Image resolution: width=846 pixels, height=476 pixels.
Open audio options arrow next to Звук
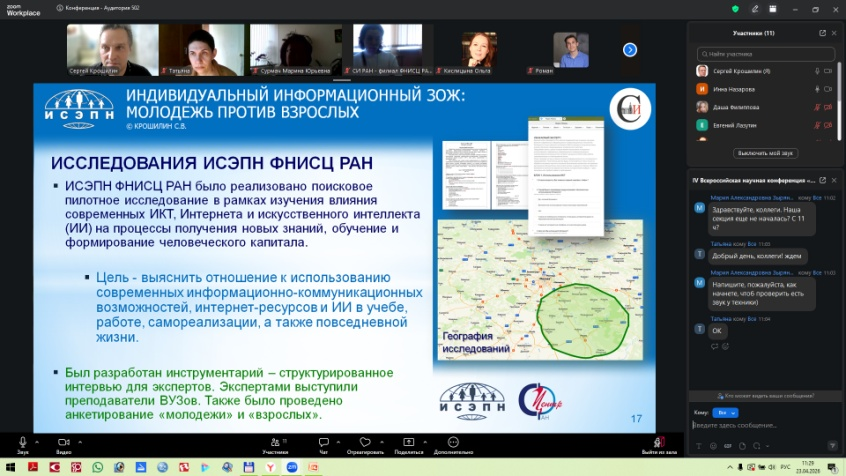(x=37, y=442)
